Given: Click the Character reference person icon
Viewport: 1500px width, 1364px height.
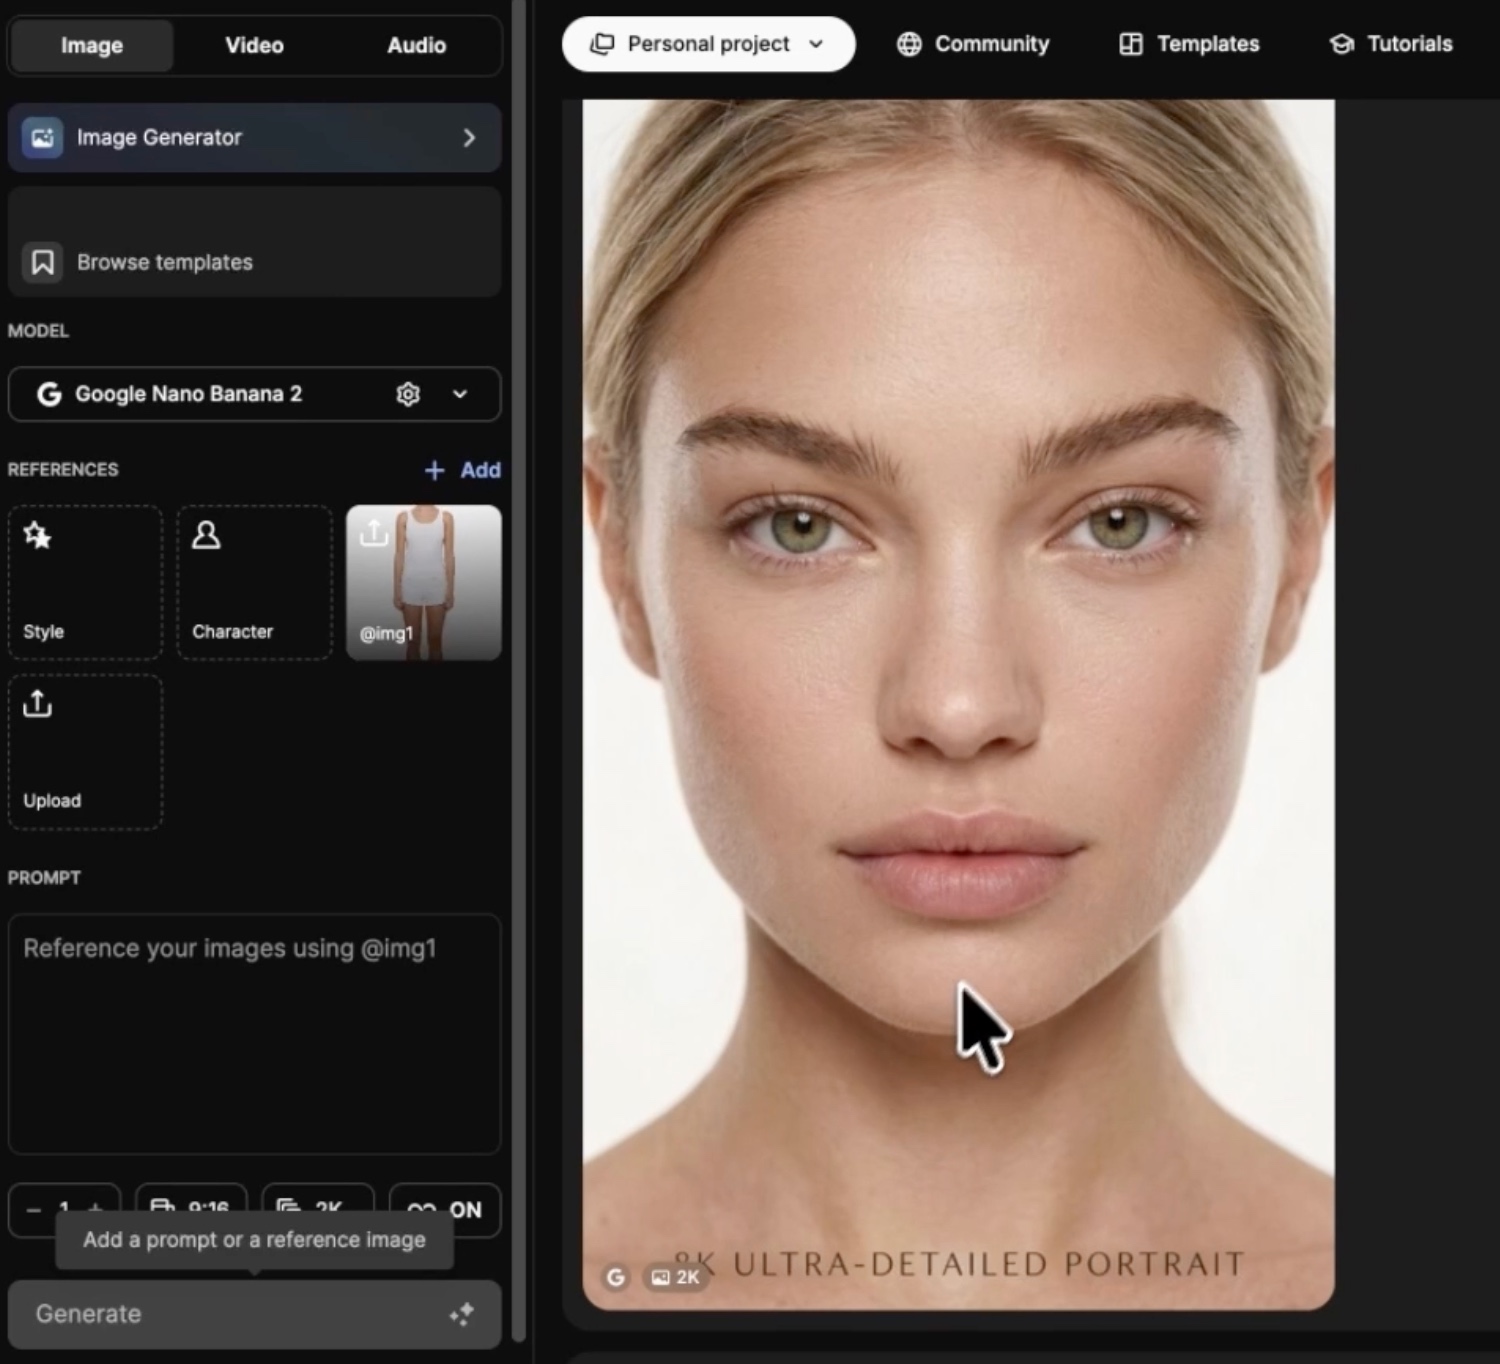Looking at the screenshot, I should coord(206,536).
